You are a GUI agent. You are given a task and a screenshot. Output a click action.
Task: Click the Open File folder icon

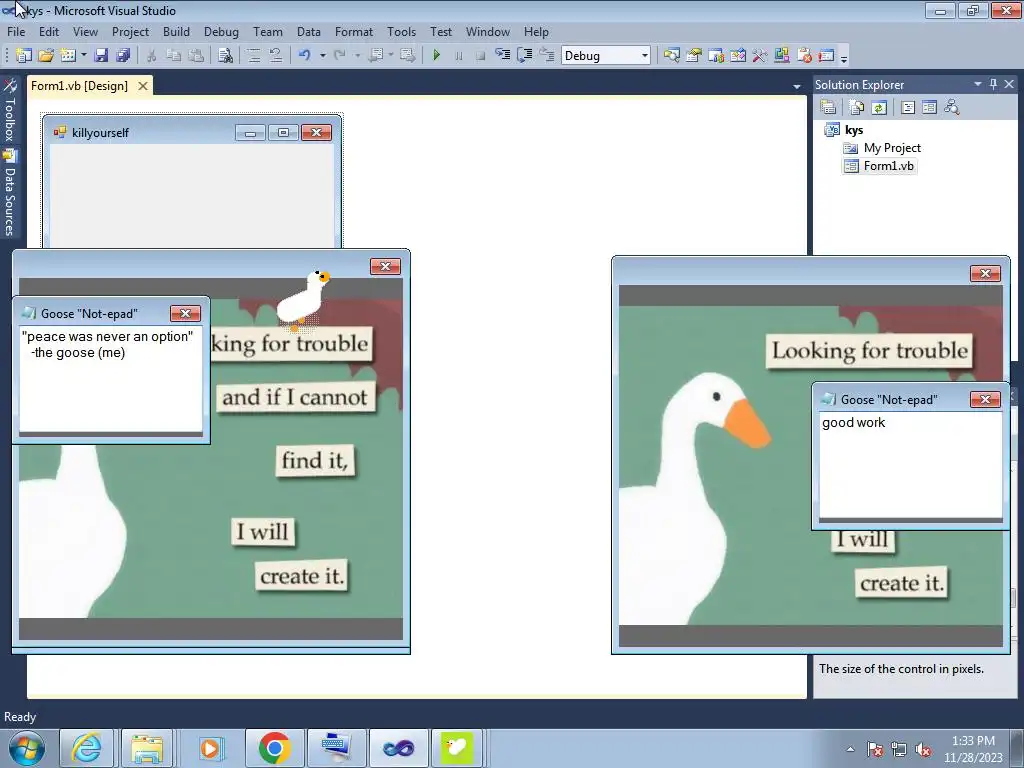coord(46,56)
